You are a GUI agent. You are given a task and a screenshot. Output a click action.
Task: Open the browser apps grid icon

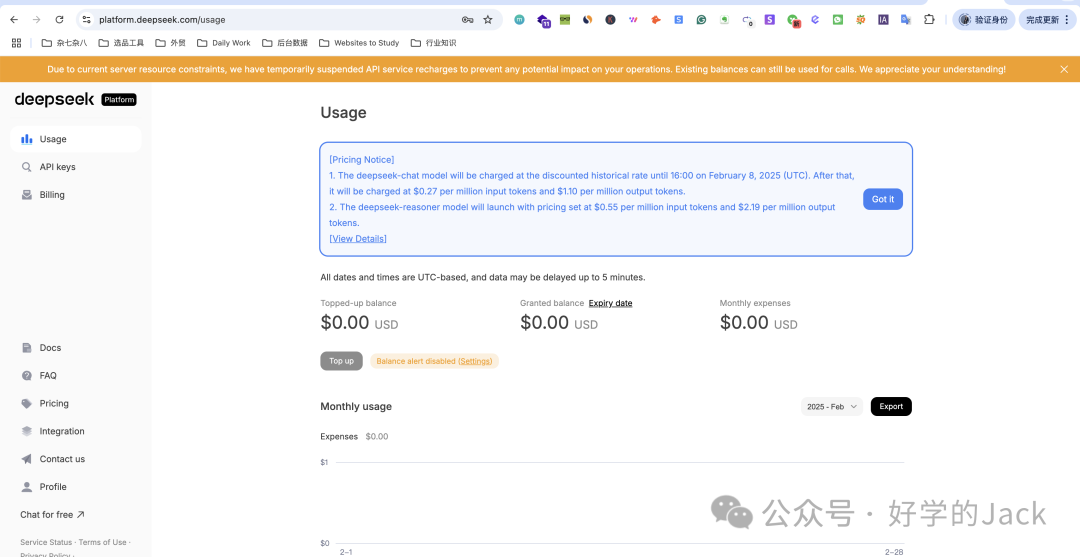tap(17, 43)
